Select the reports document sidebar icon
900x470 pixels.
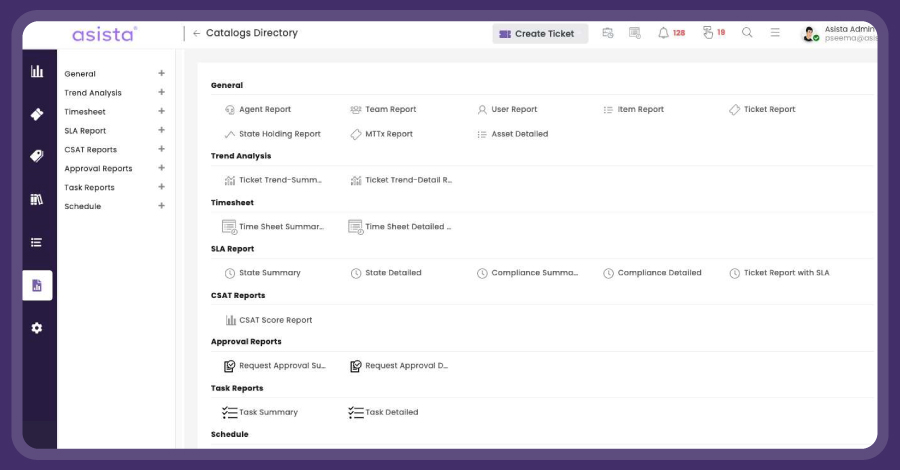pos(37,285)
